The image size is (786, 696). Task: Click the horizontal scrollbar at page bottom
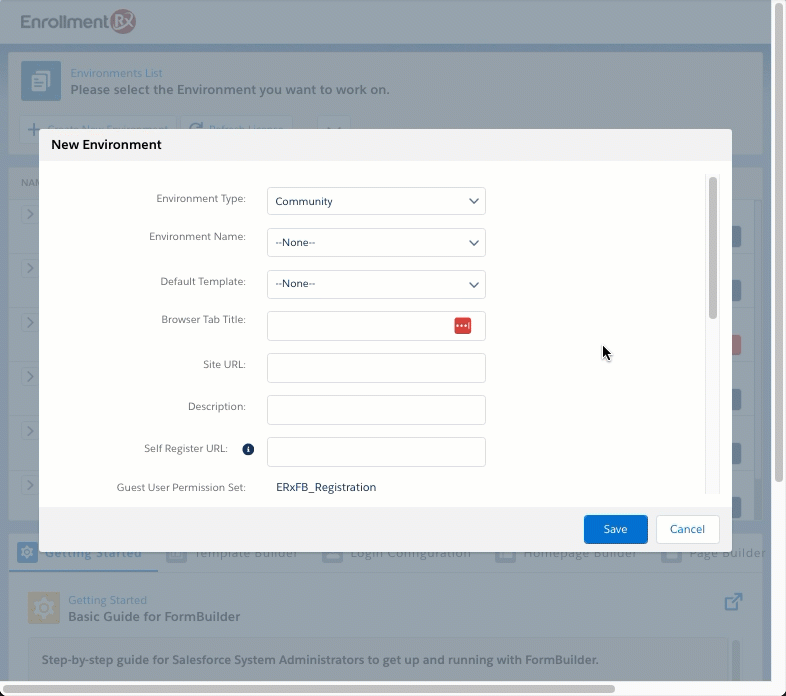pos(308,689)
